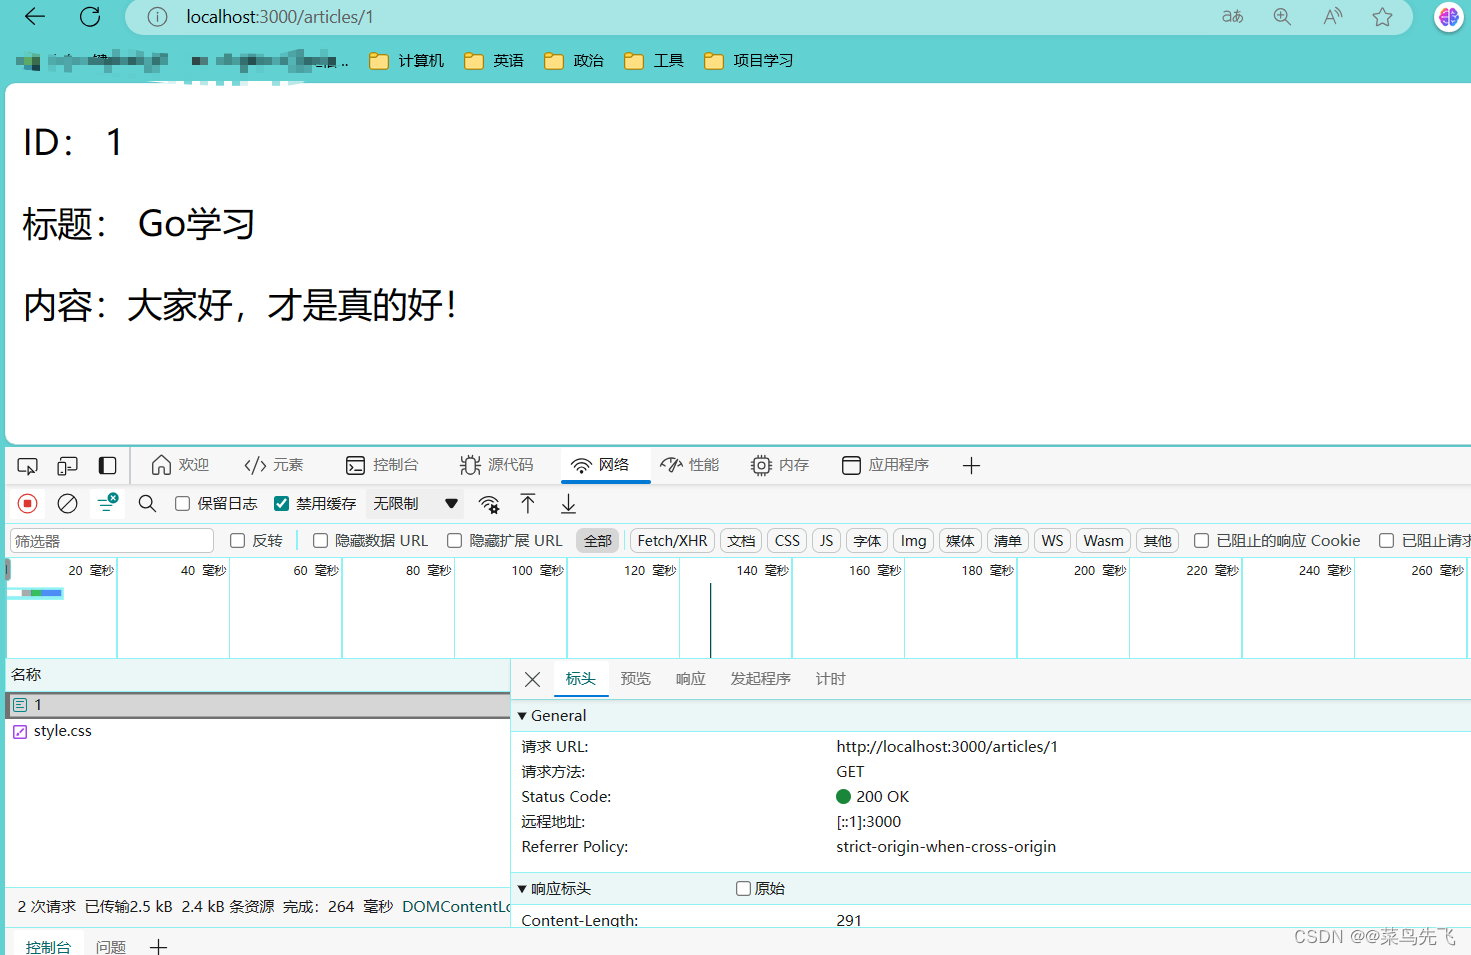1471x955 pixels.
Task: Select the 全部 request type filter
Action: point(598,541)
